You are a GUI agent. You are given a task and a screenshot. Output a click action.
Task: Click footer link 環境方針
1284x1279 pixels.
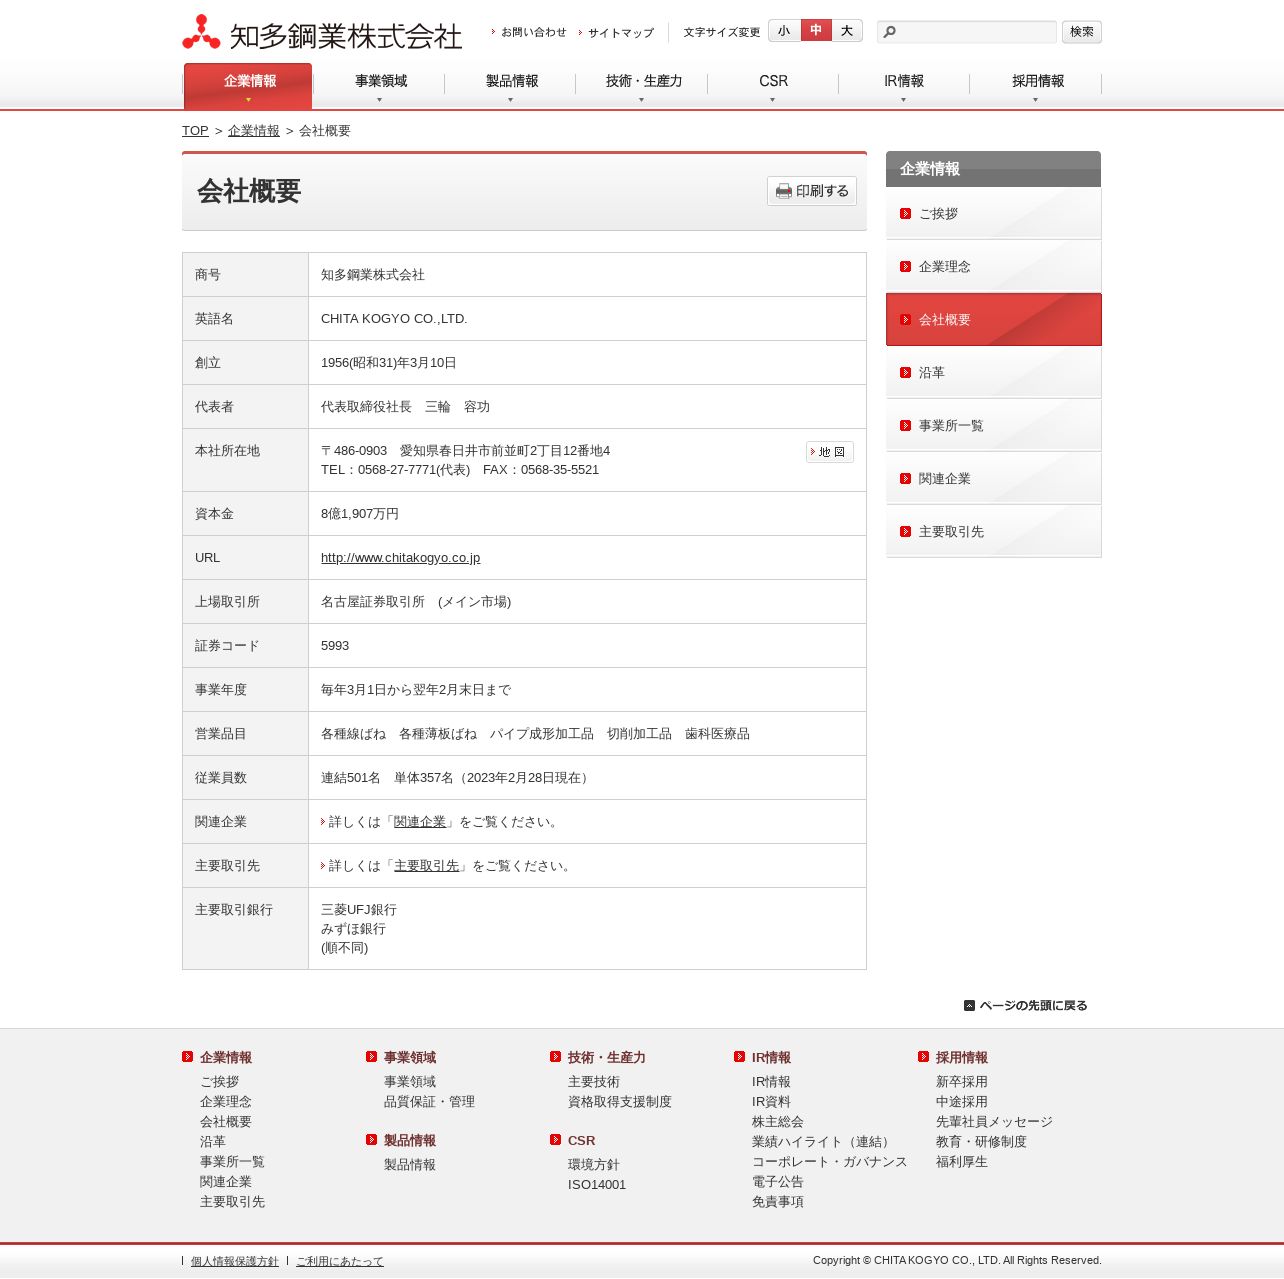pyautogui.click(x=594, y=1165)
